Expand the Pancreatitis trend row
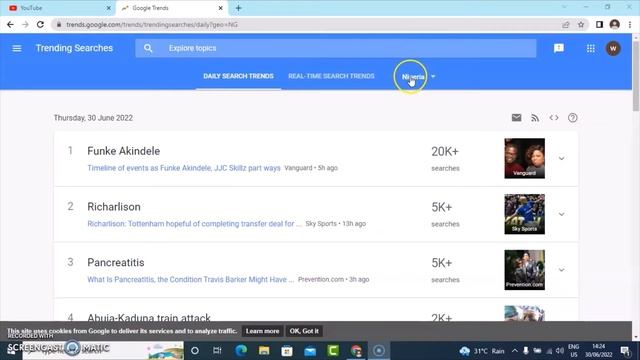Screen dimensions: 640x360 tap(562, 270)
